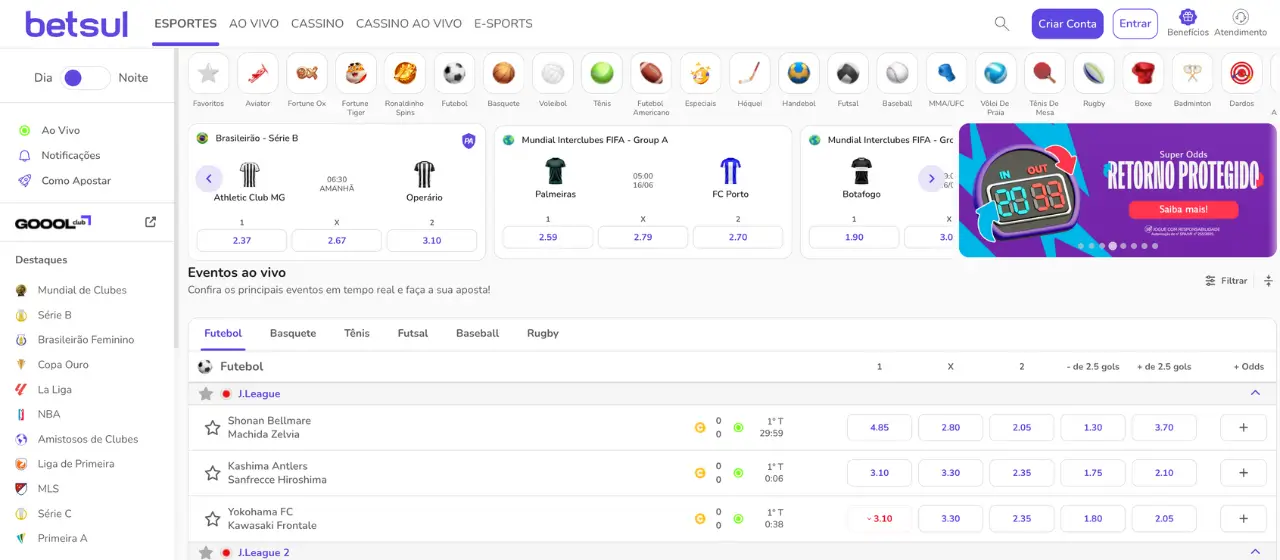This screenshot has height=560, width=1280.
Task: Select the Futsal icon in carousel
Action: (848, 74)
